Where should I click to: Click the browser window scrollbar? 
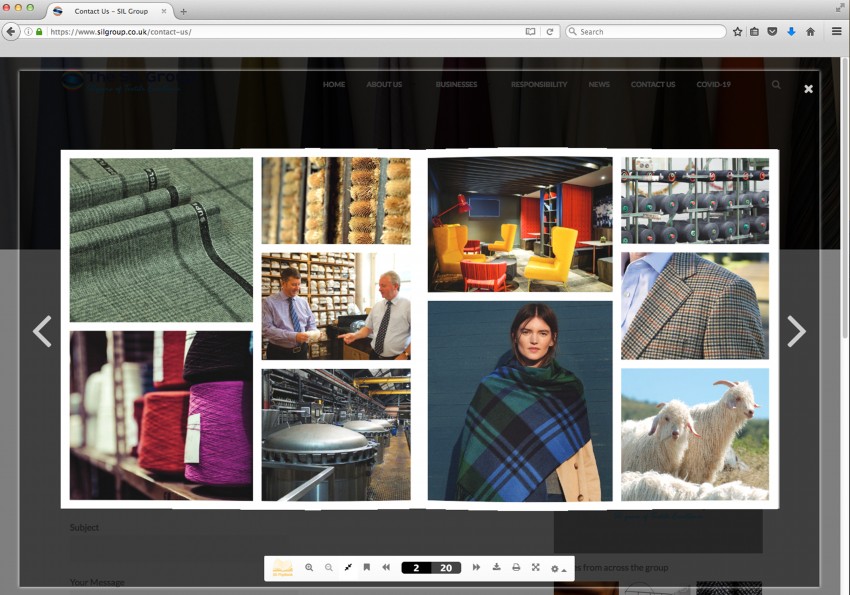point(846,198)
